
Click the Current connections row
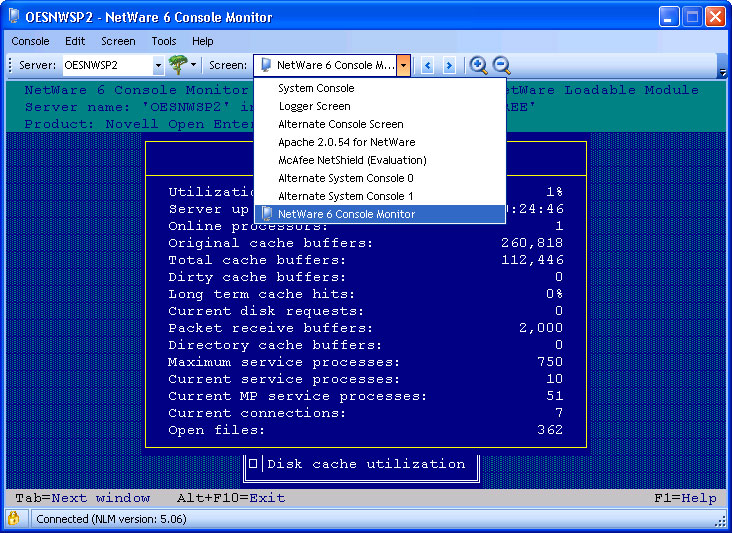(366, 413)
